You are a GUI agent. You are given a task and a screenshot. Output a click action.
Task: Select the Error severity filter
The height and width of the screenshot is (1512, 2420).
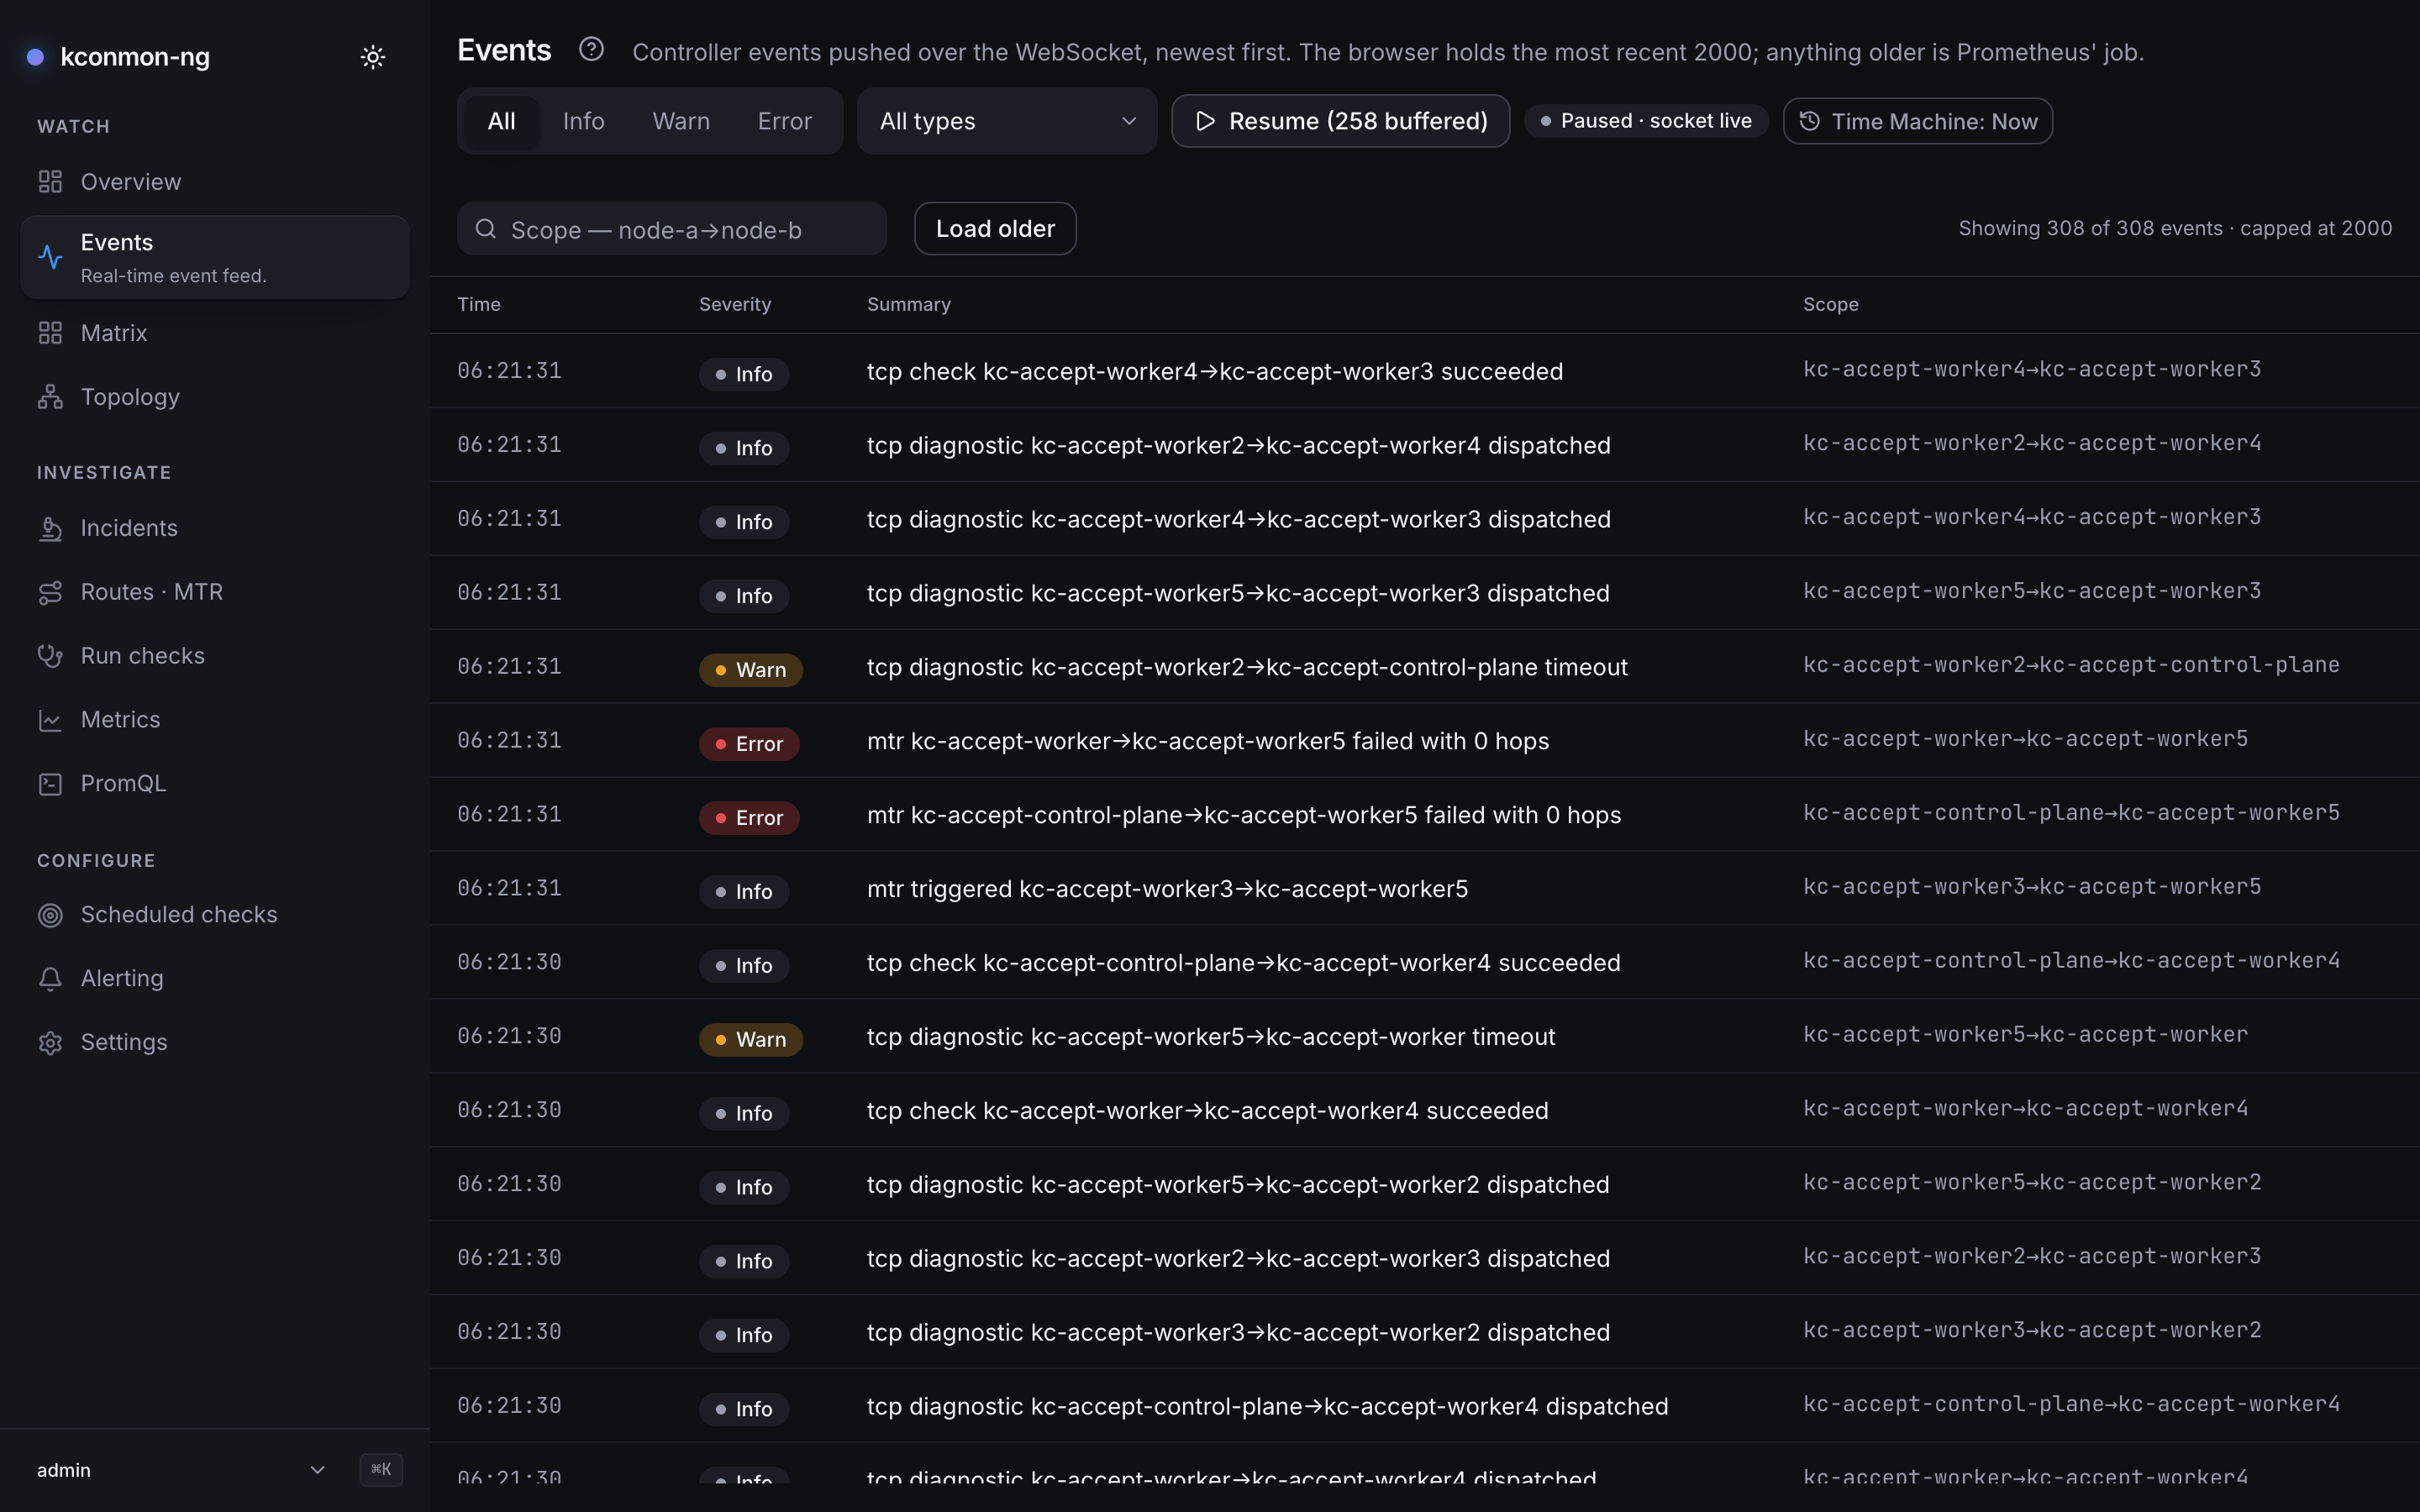[x=784, y=121]
